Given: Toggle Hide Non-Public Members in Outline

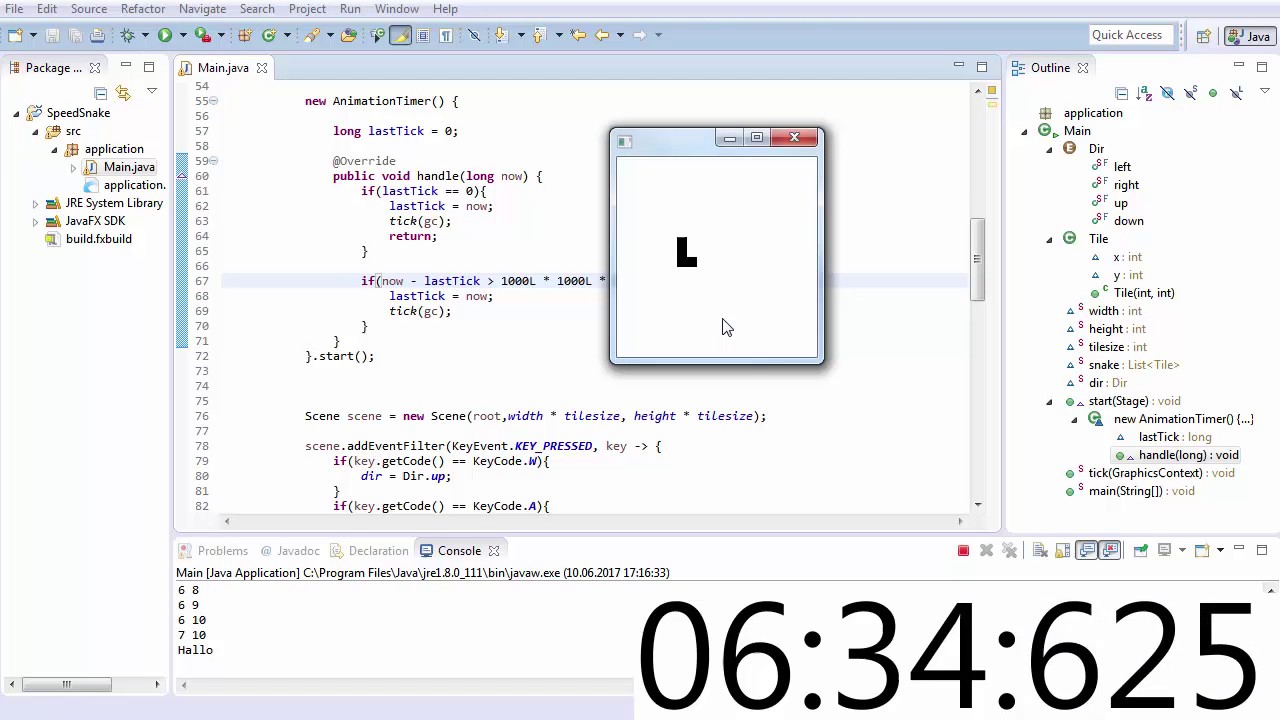Looking at the screenshot, I should (x=1213, y=93).
